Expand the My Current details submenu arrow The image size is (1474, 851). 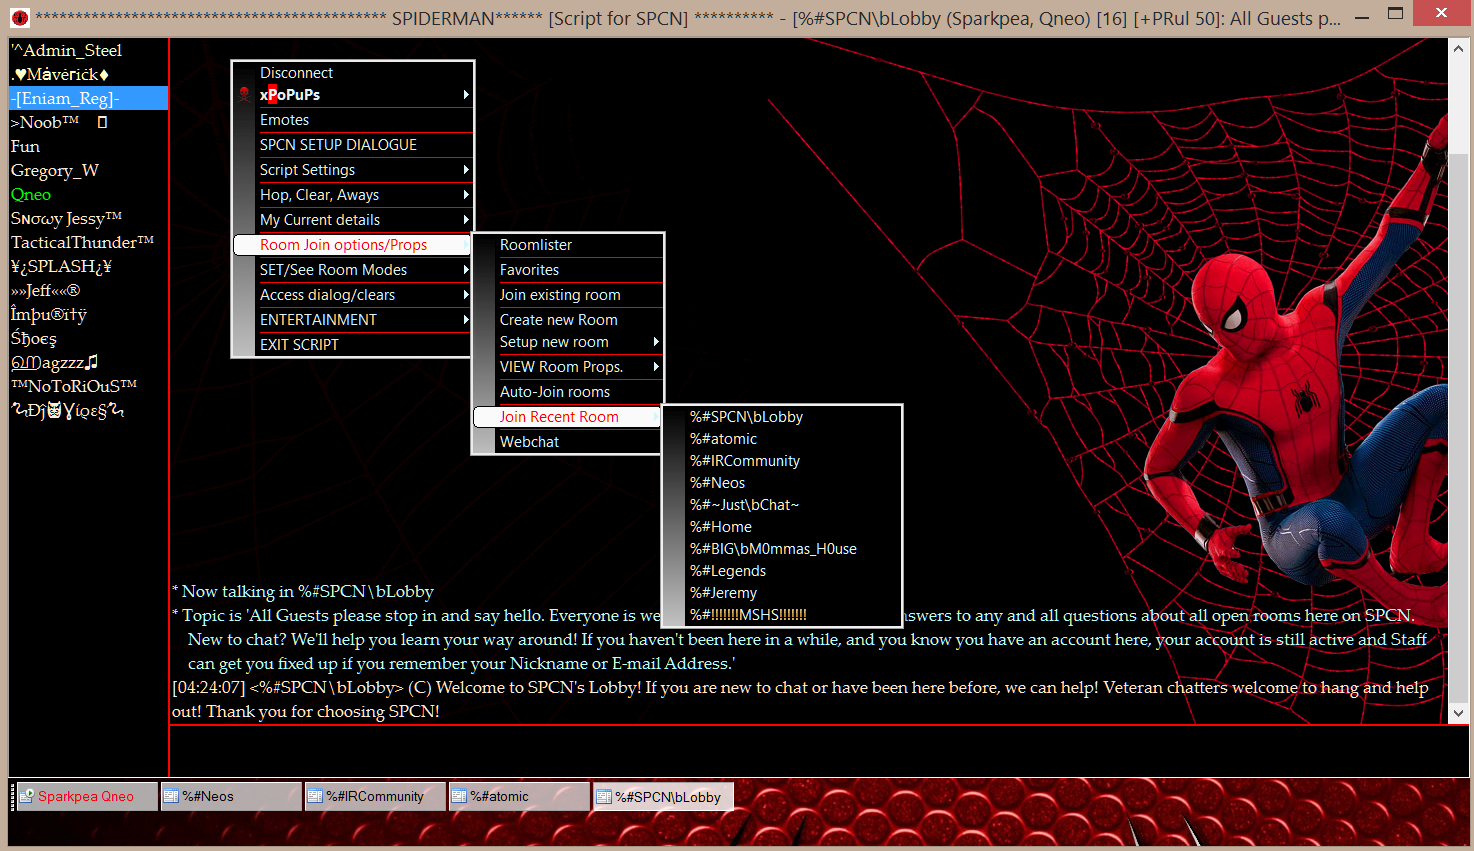click(x=466, y=220)
